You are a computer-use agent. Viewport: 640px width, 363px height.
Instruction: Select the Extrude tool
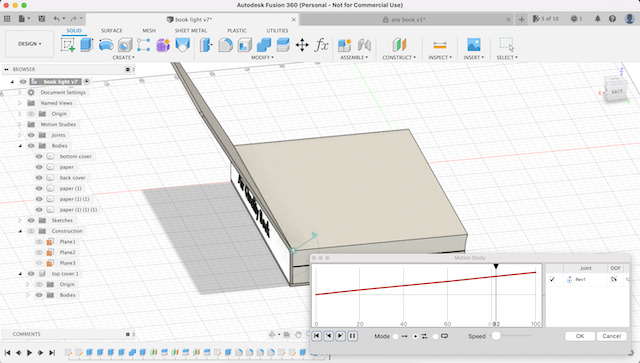[87, 45]
